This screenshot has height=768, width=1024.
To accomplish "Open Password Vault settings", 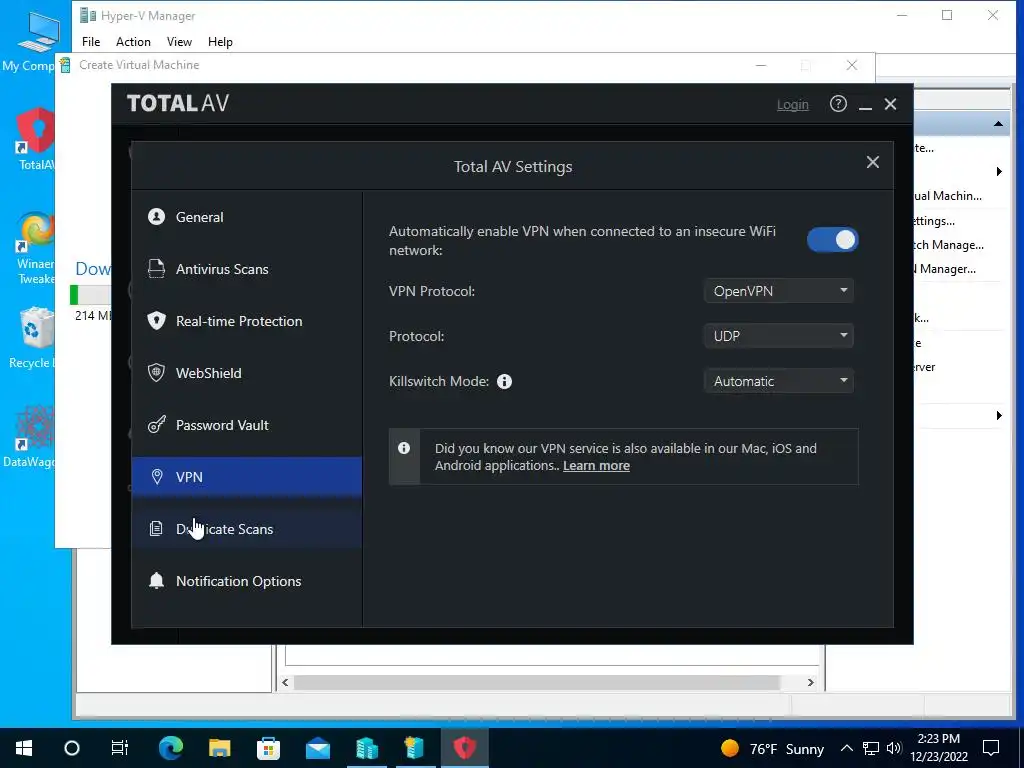I will [247, 425].
